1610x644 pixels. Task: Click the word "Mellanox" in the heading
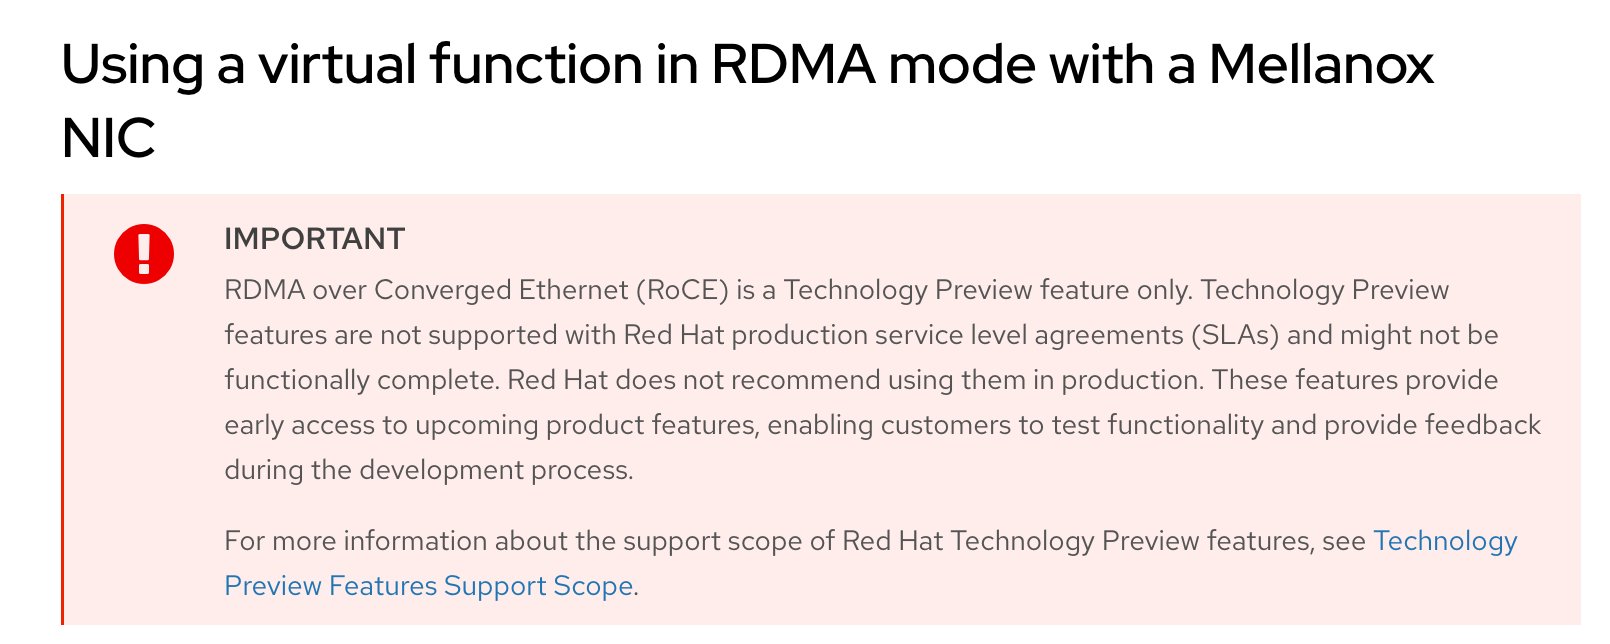click(x=1320, y=65)
